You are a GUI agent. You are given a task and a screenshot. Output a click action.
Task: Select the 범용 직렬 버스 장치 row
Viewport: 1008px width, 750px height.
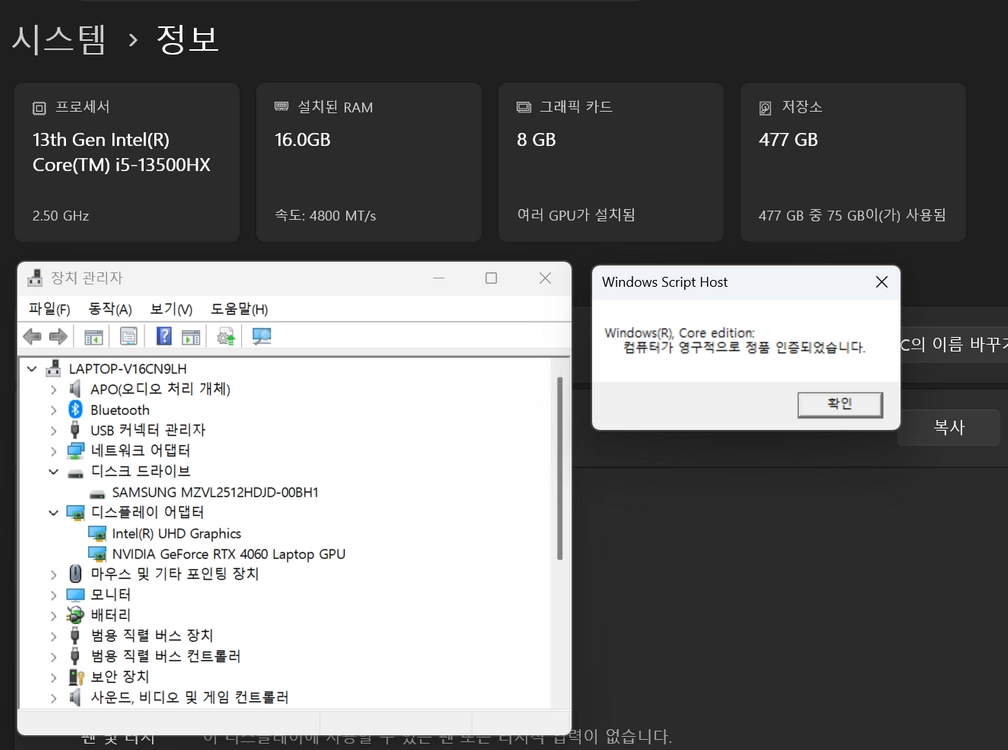click(152, 636)
